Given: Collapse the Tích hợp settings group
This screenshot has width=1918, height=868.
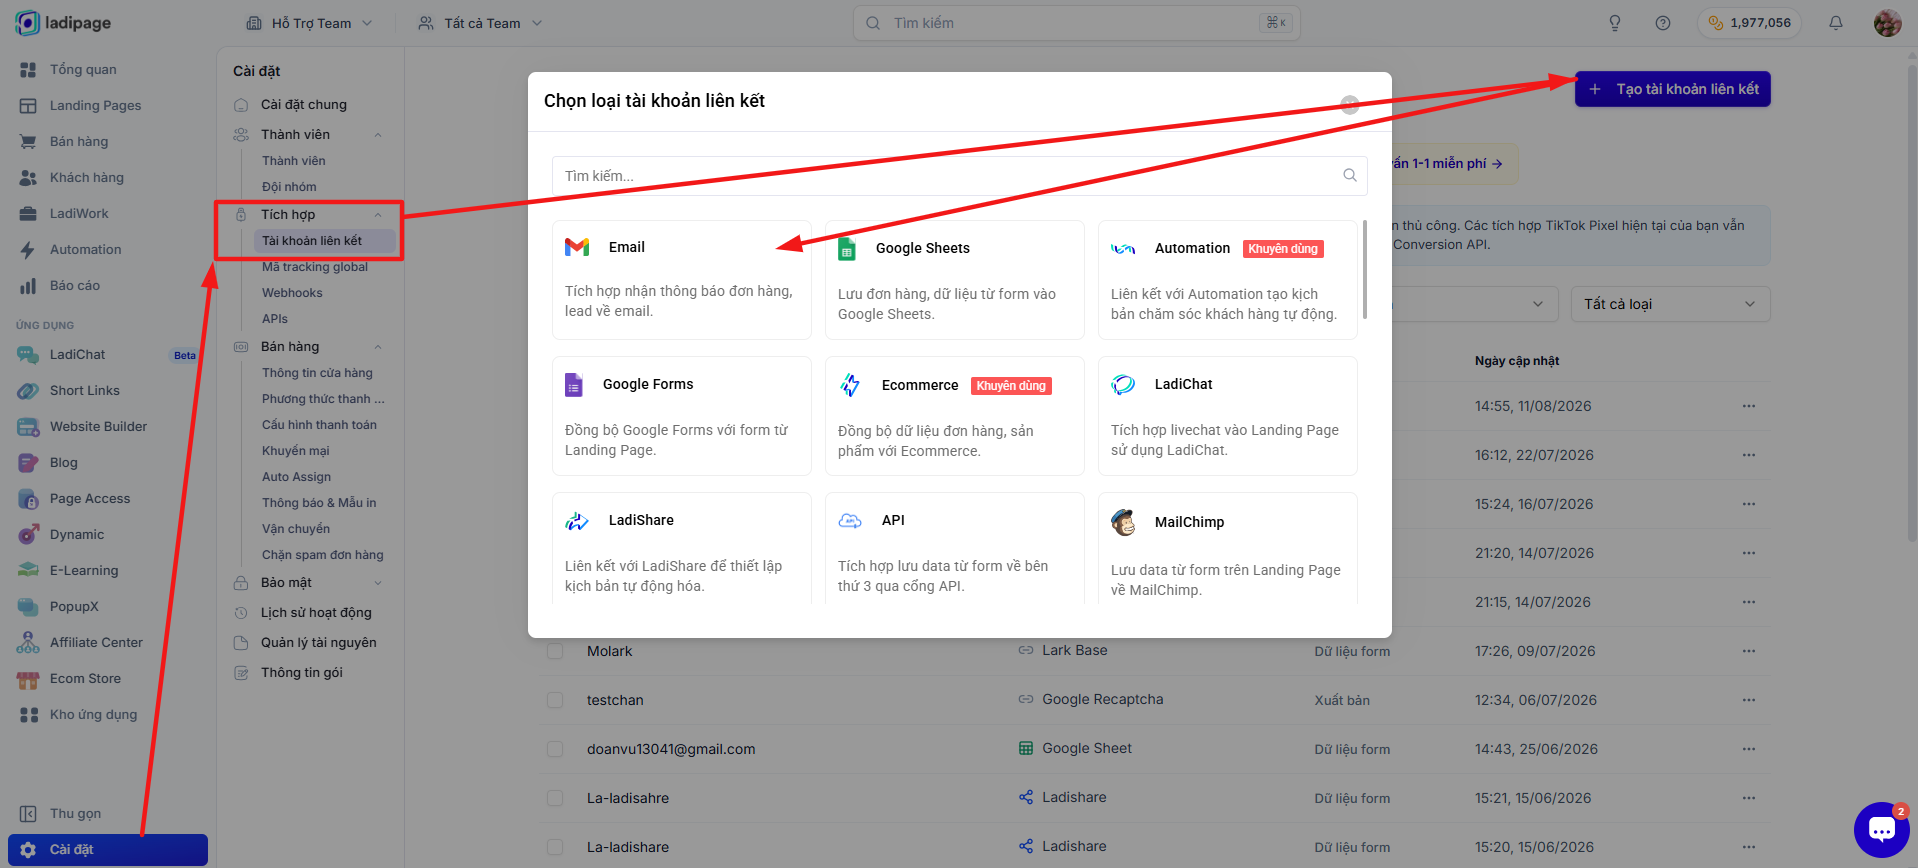Looking at the screenshot, I should [378, 215].
